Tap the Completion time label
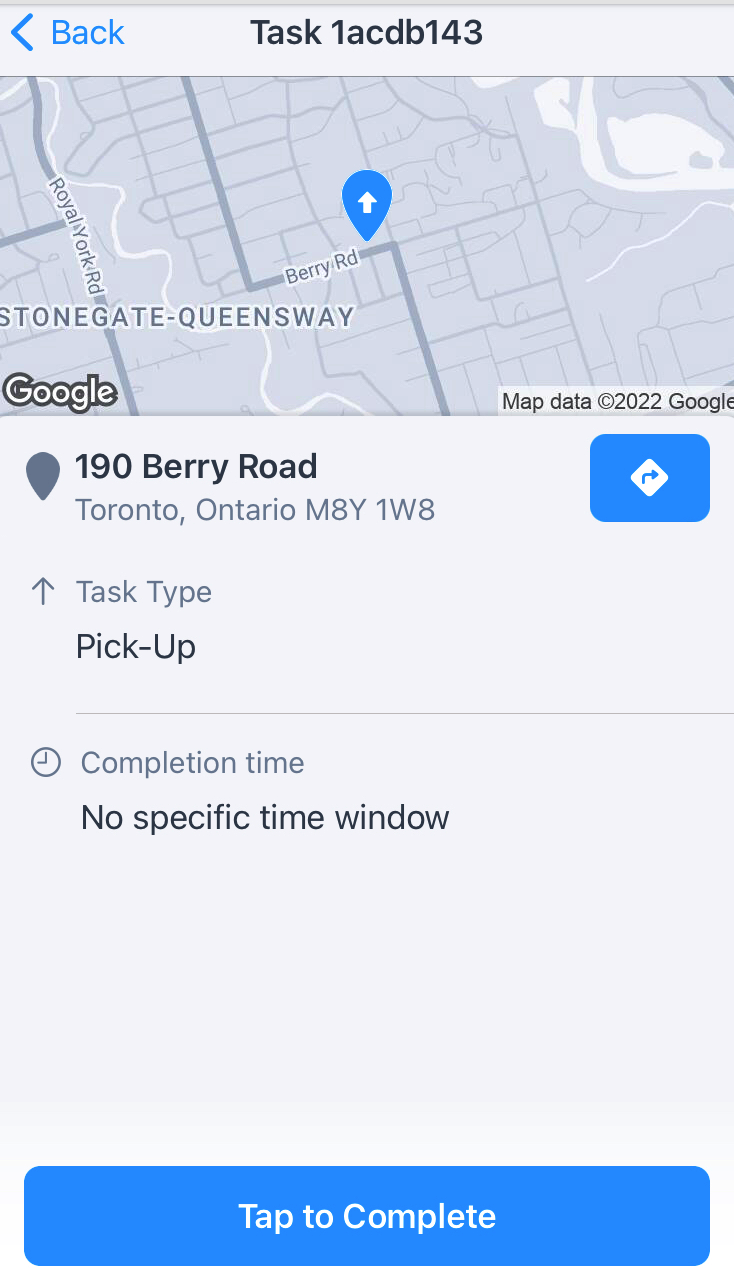 pyautogui.click(x=192, y=763)
